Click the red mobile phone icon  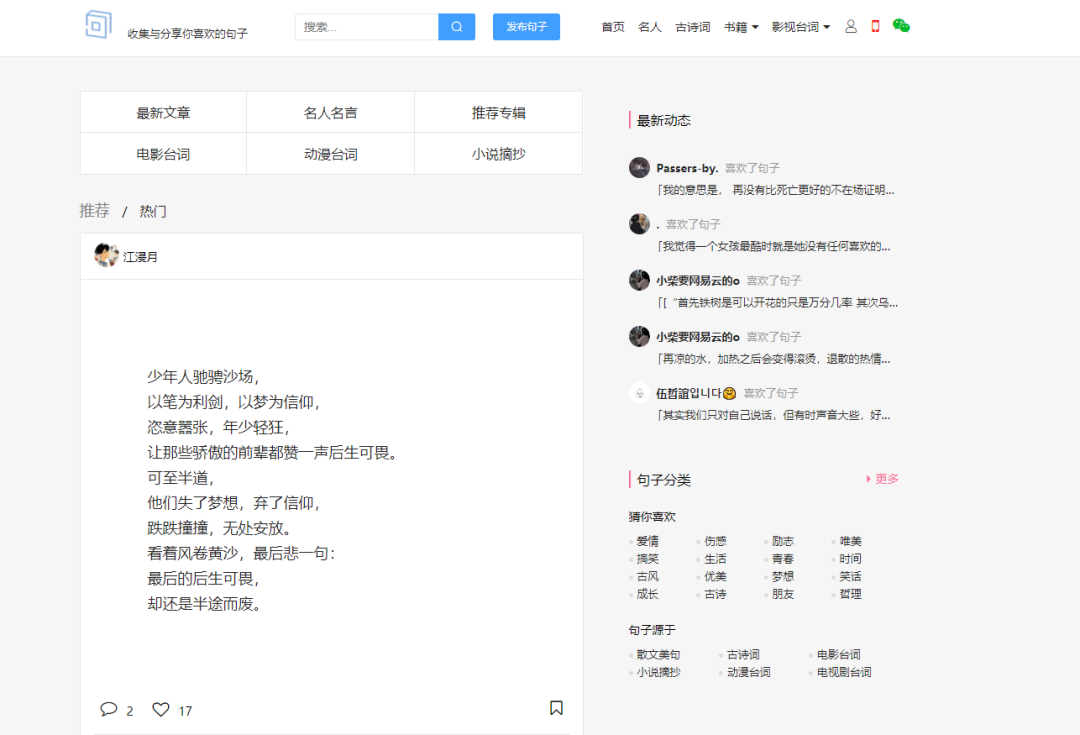(875, 27)
